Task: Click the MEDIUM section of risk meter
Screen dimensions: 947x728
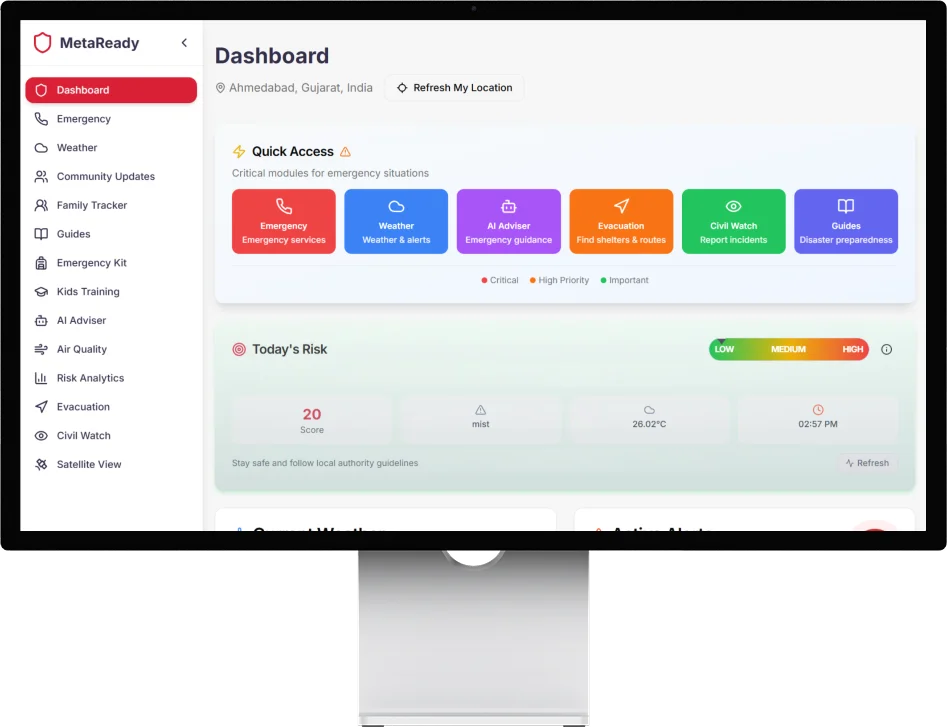Action: coord(788,349)
